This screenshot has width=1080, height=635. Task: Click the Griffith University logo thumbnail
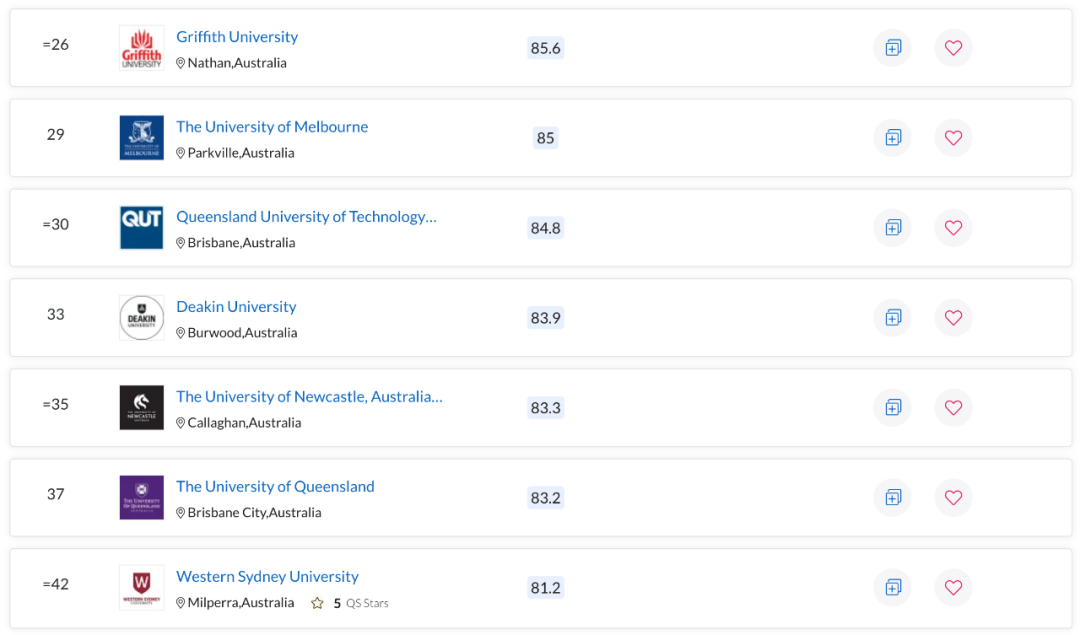click(141, 48)
